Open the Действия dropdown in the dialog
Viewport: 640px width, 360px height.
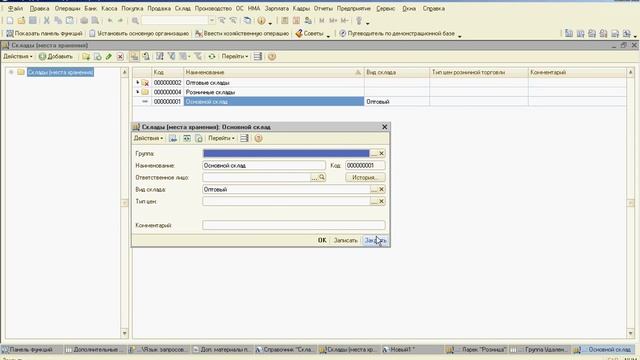pos(148,138)
